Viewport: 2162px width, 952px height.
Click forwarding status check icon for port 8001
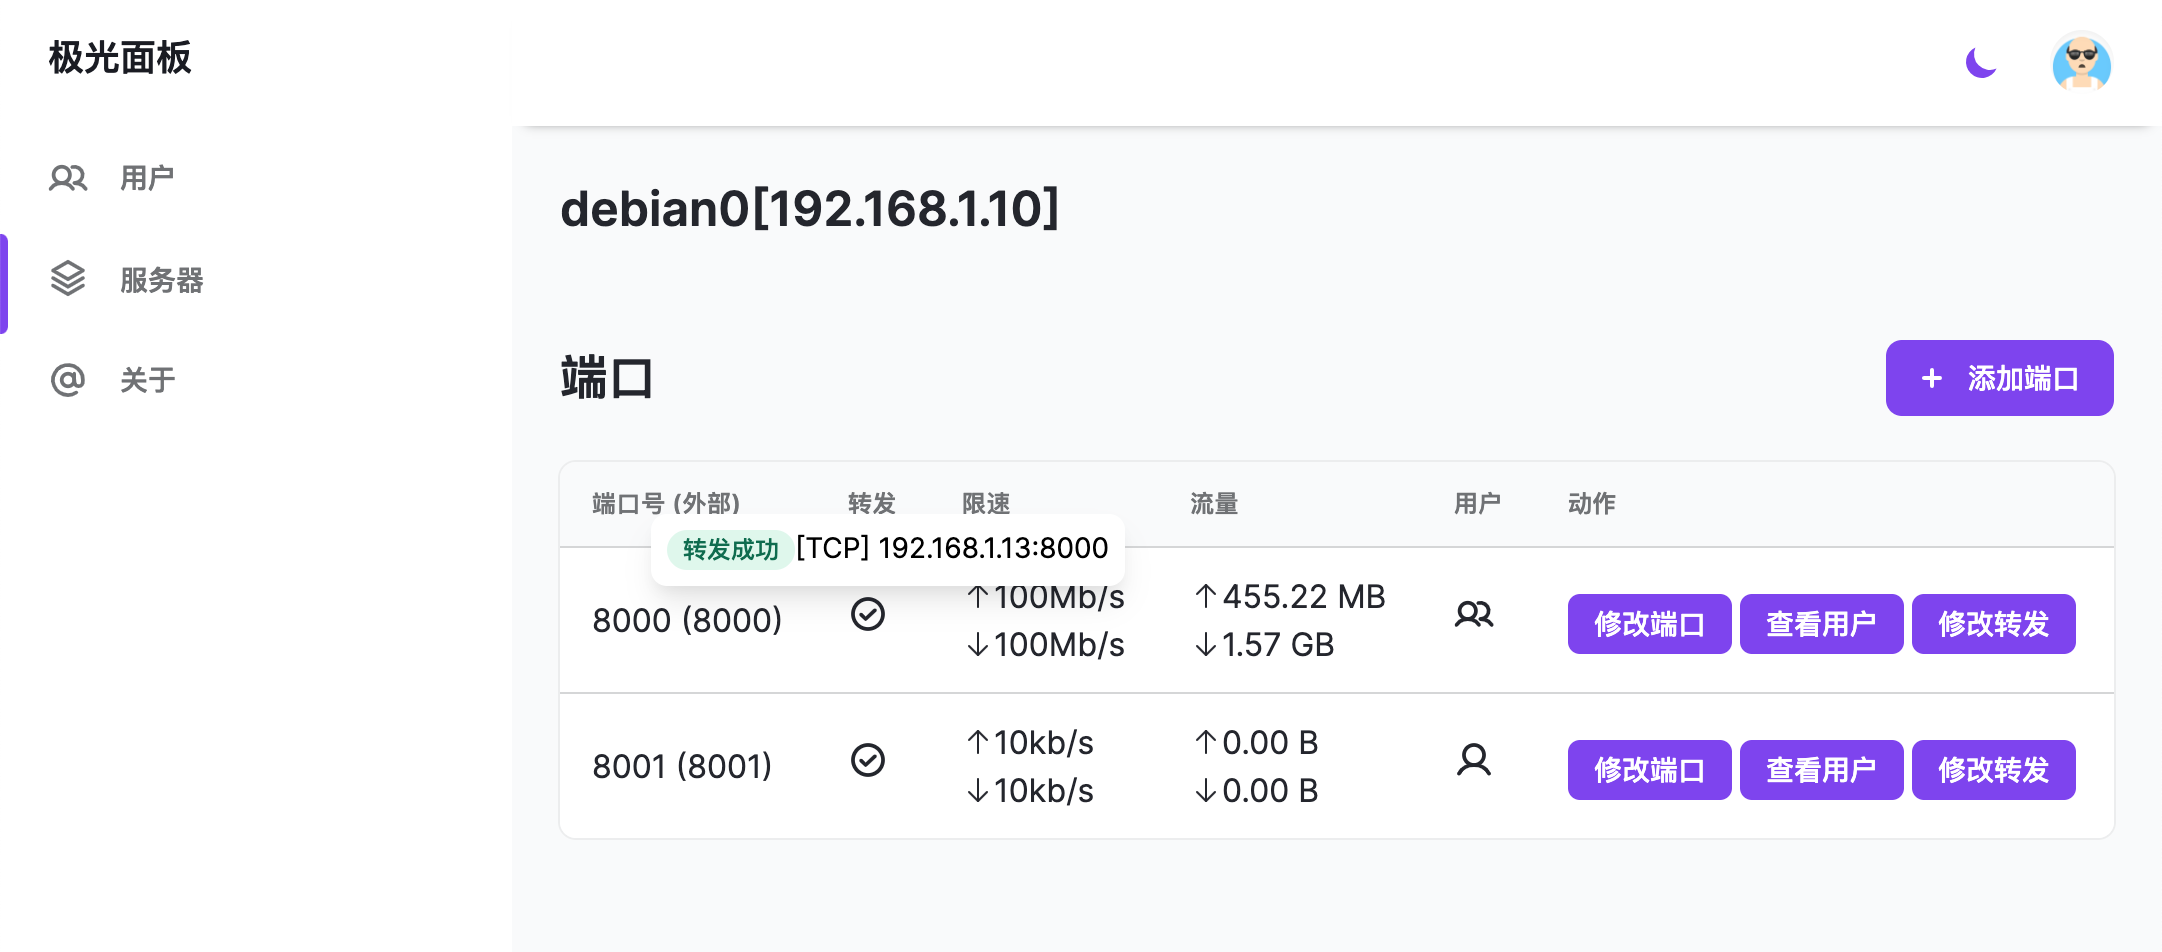click(867, 760)
